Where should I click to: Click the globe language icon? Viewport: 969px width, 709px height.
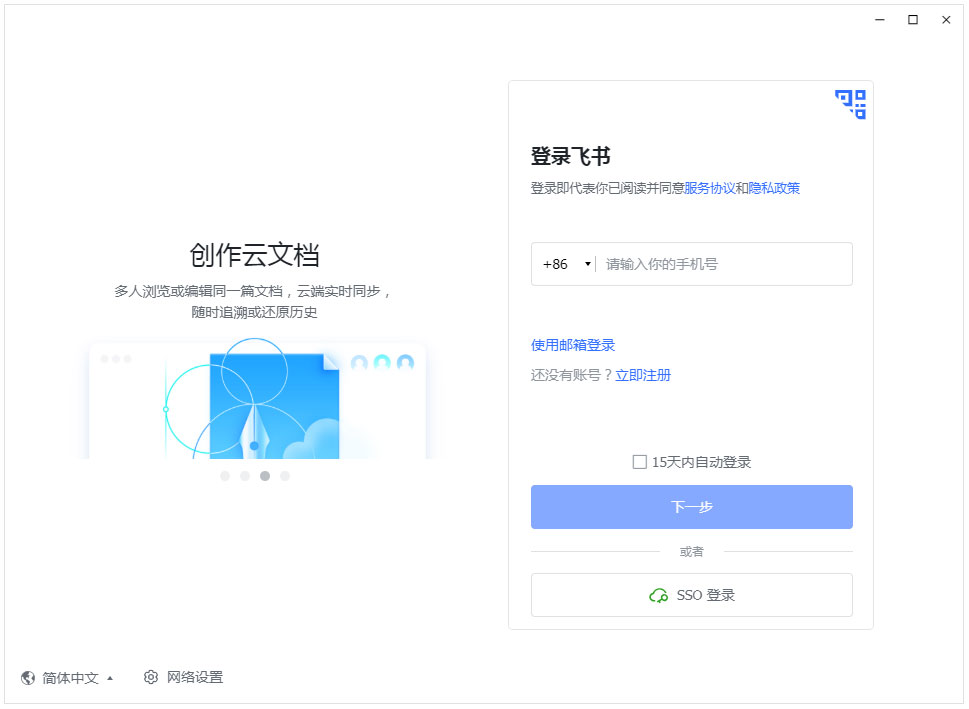(x=28, y=678)
